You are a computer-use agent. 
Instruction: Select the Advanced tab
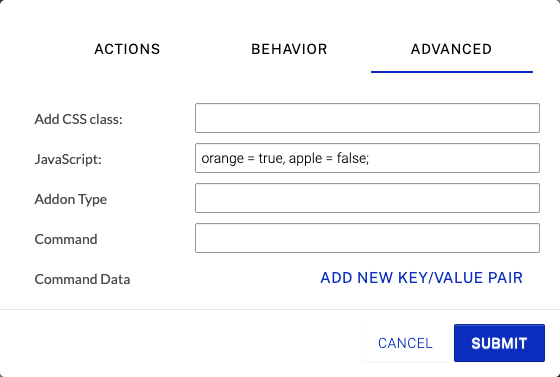point(451,49)
